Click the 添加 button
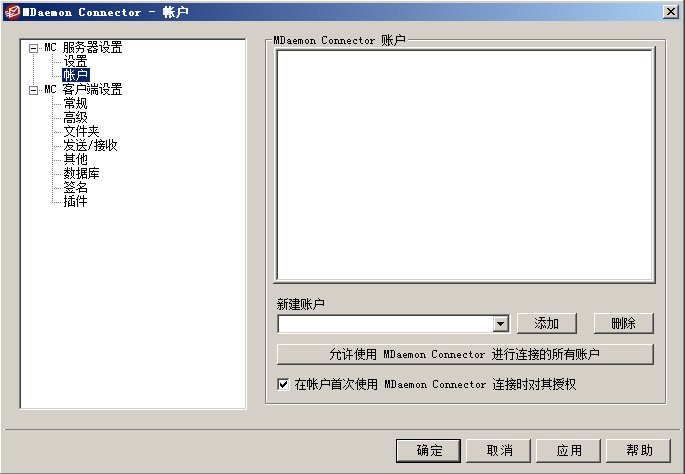This screenshot has height=474, width=685. [x=547, y=324]
